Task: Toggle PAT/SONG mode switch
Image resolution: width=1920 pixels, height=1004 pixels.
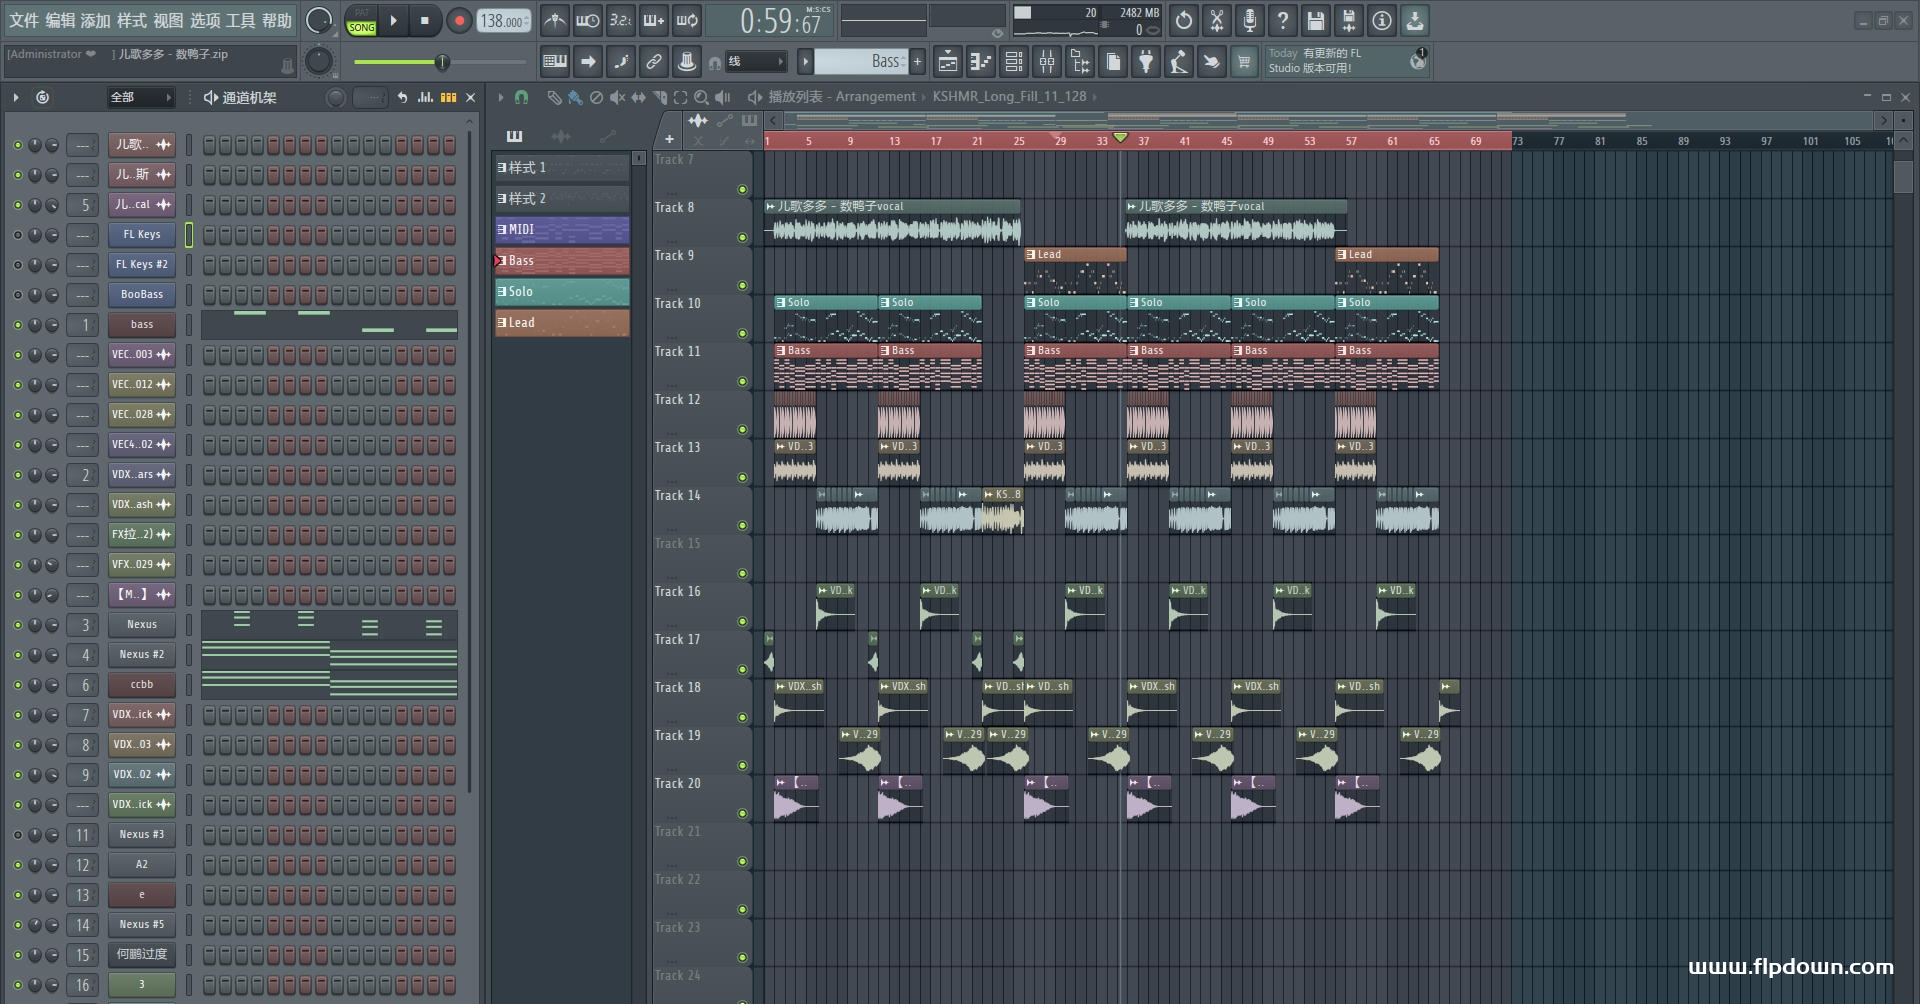Action: pos(362,21)
